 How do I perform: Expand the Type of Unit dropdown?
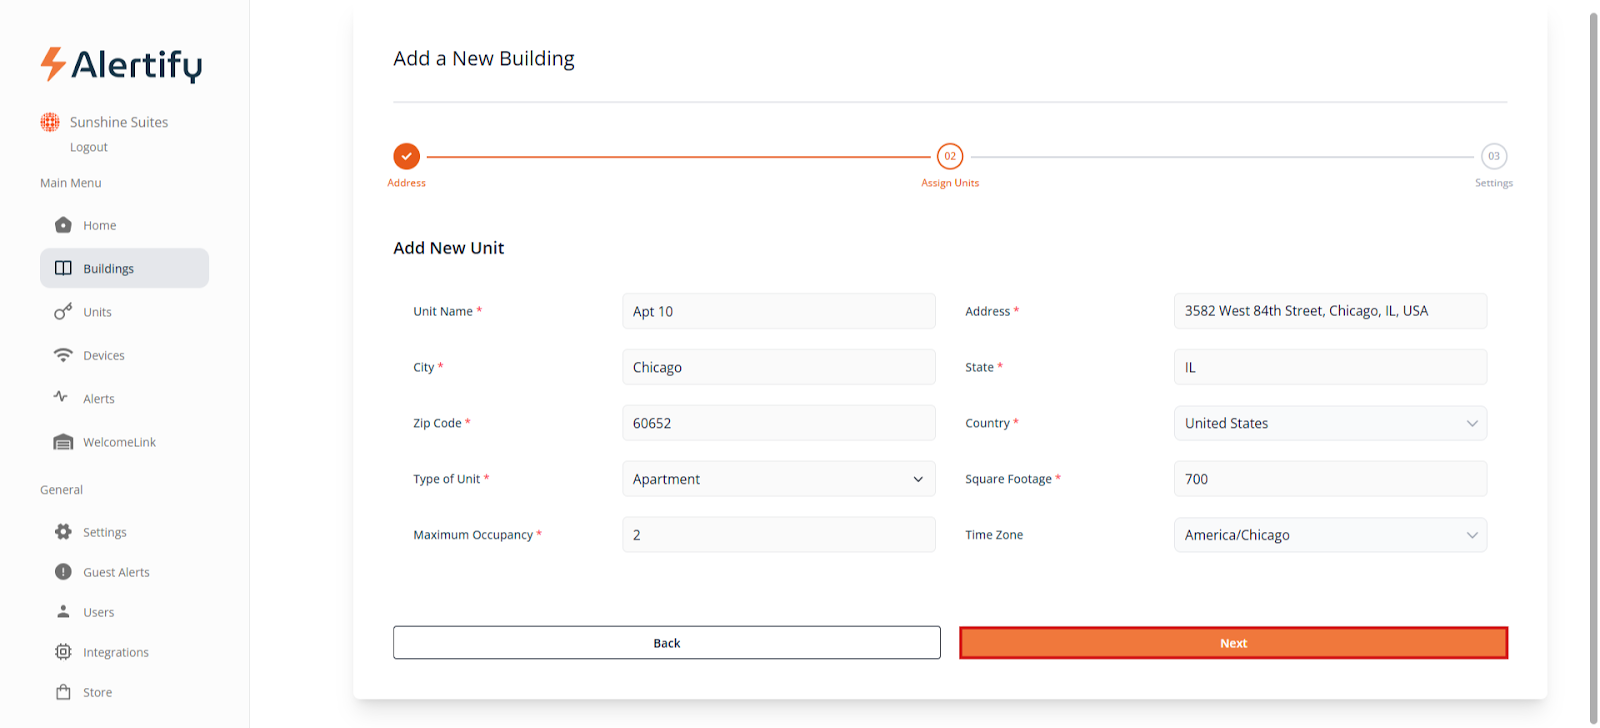(x=778, y=479)
